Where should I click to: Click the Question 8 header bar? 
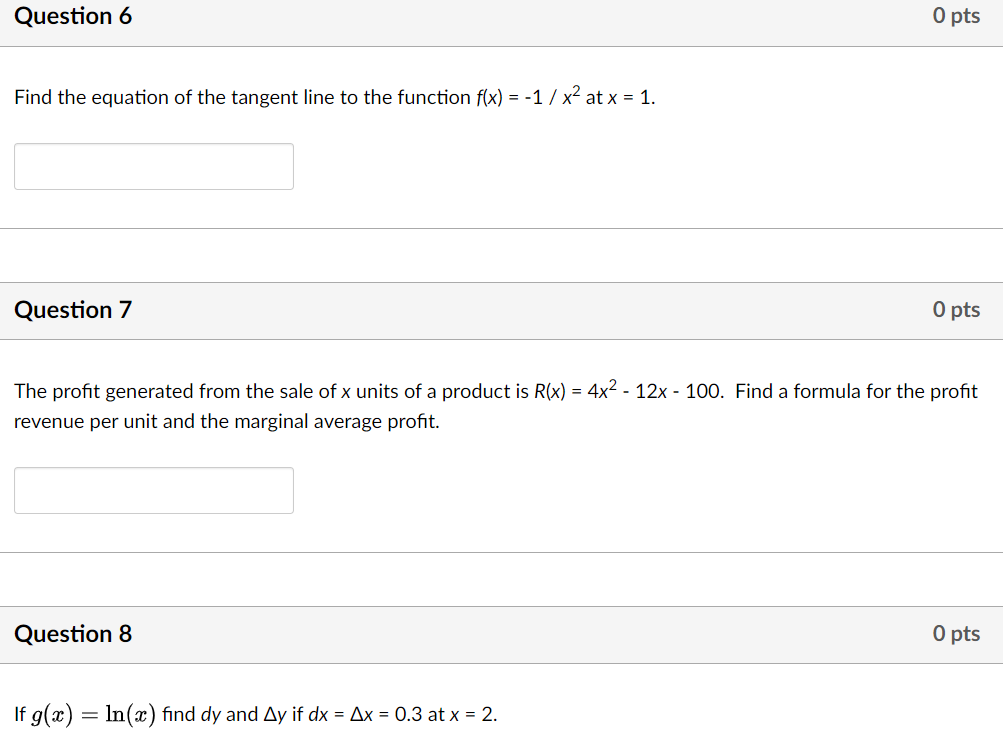(500, 634)
